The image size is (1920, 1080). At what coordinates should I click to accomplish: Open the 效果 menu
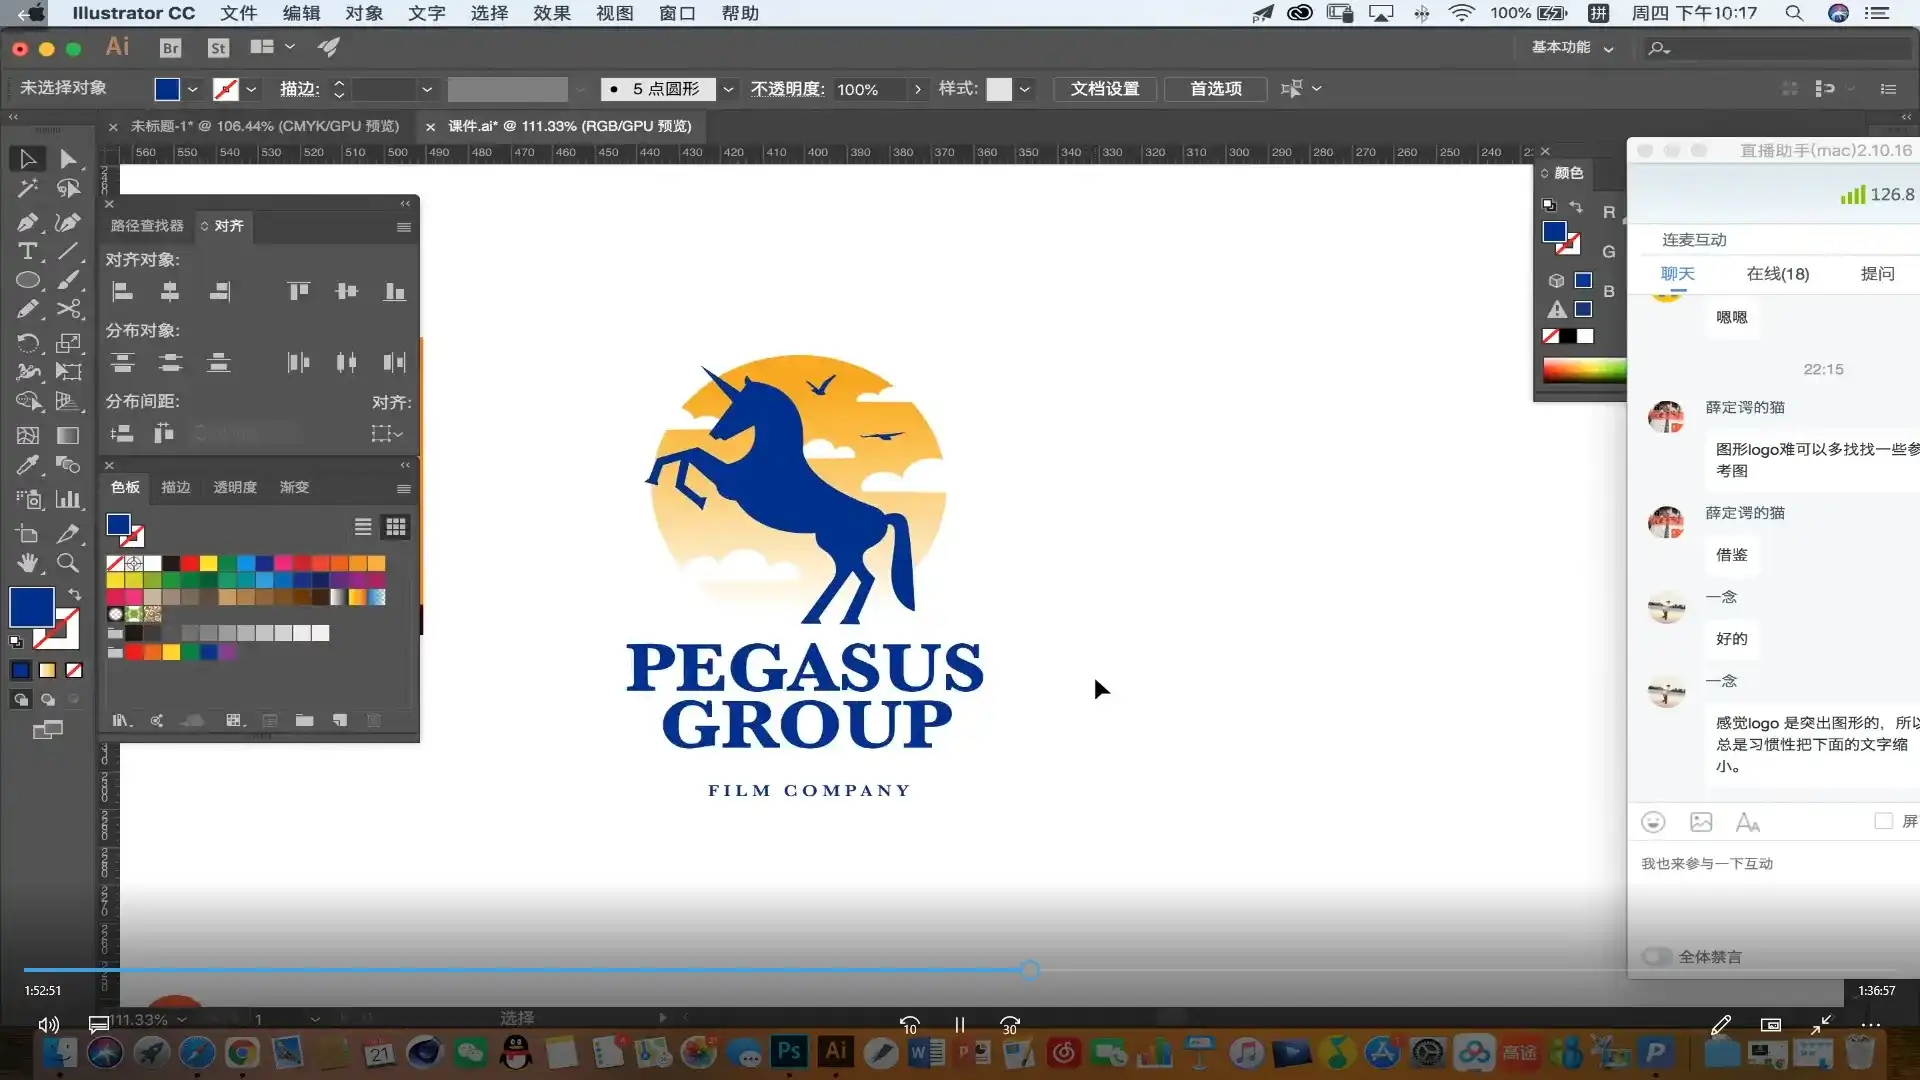(x=551, y=13)
